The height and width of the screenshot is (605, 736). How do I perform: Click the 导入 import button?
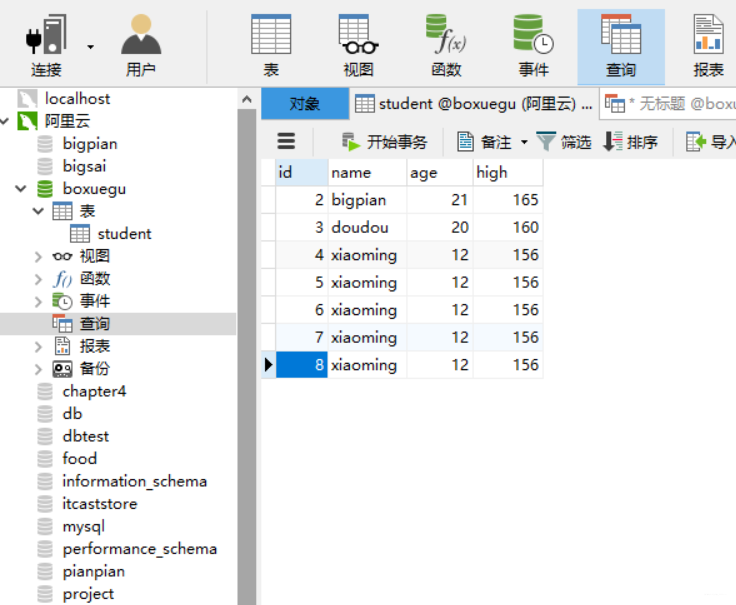click(x=711, y=141)
